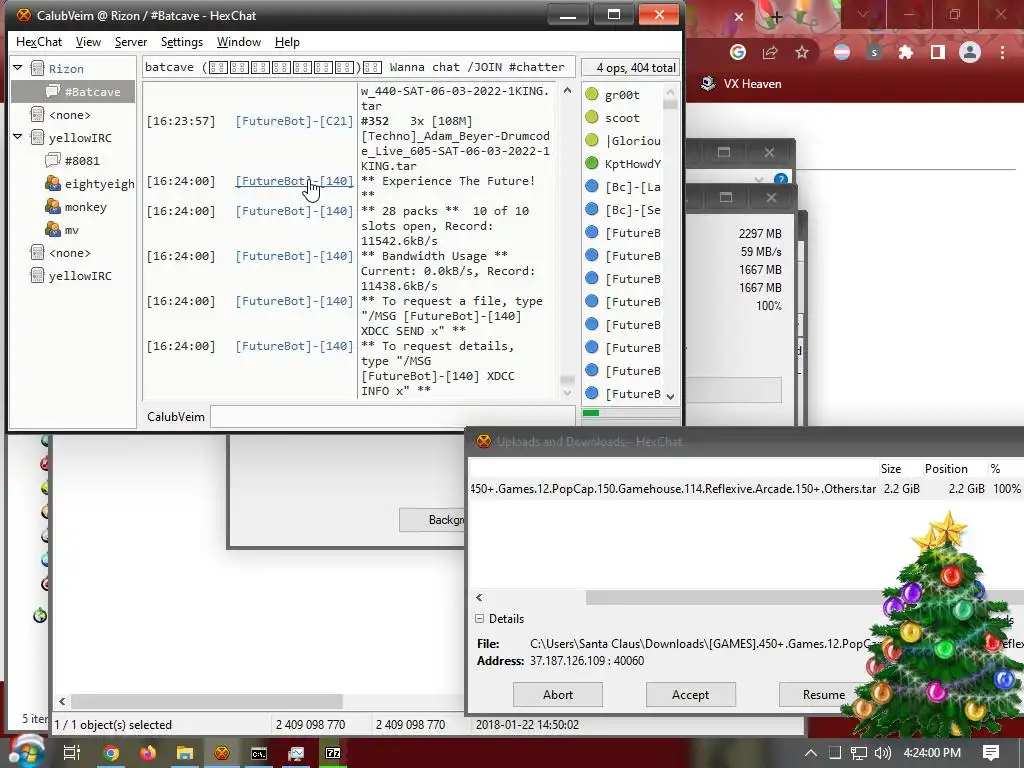Select the Games.12.PopCap tar download row
The height and width of the screenshot is (768, 1024).
pos(746,488)
